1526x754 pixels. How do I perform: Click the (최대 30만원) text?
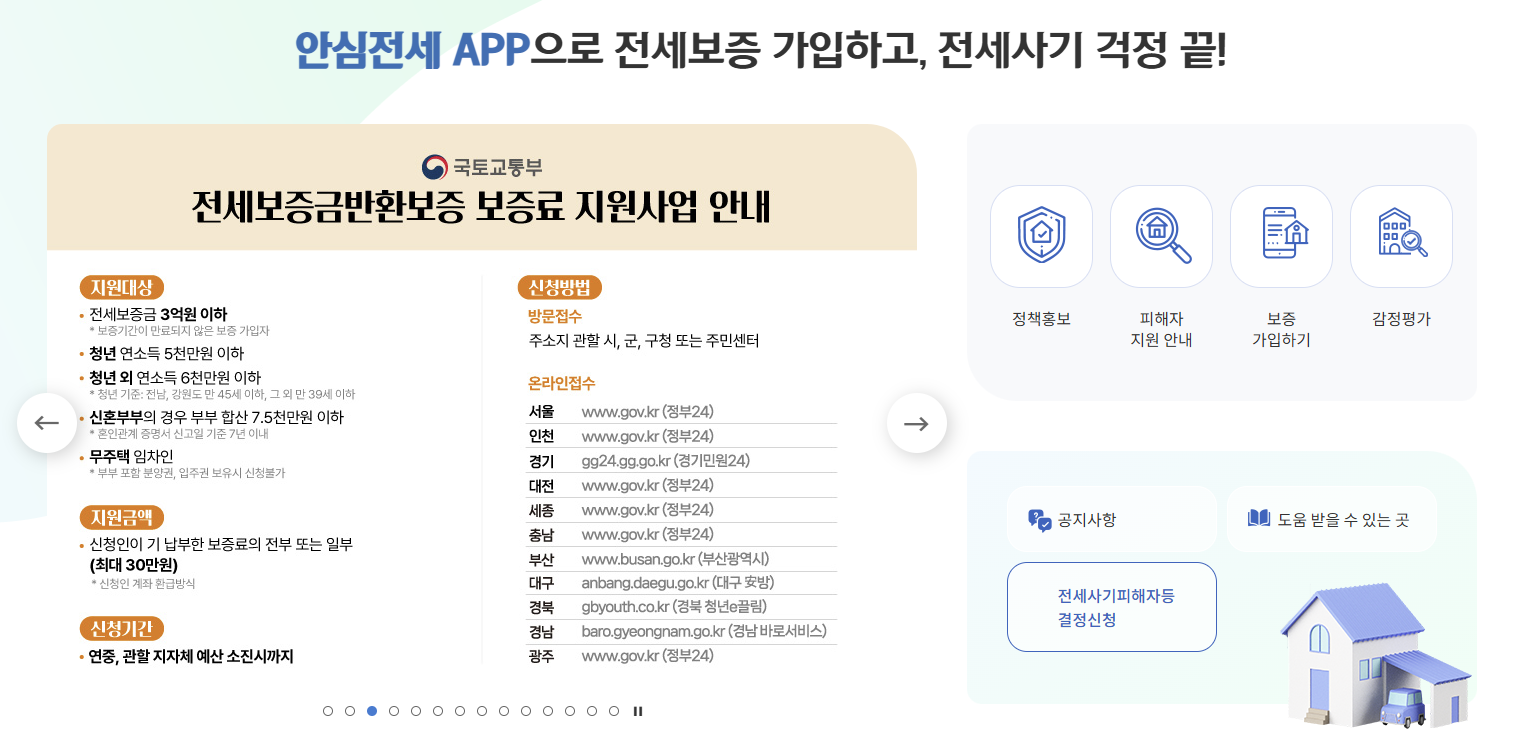[134, 565]
